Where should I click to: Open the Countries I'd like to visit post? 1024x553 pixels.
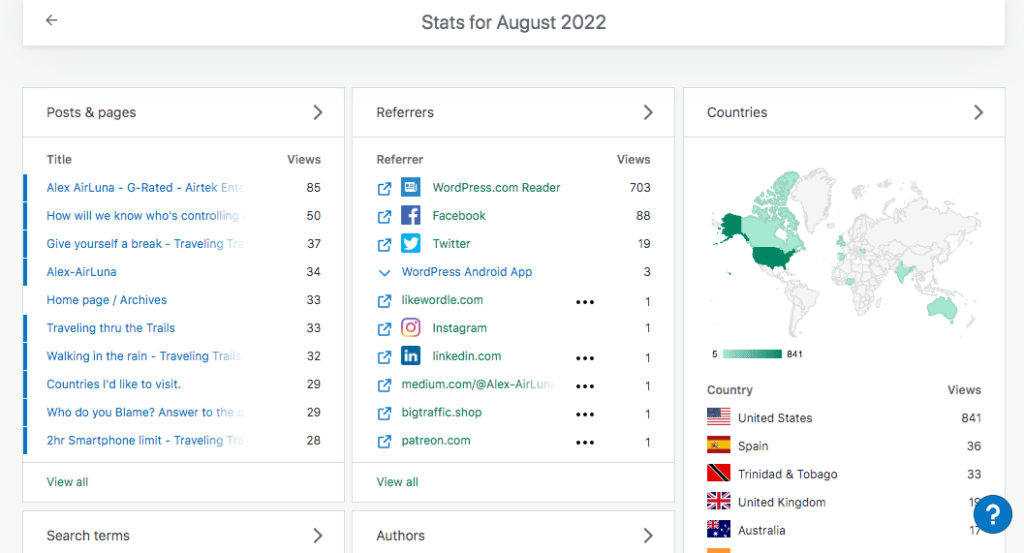113,384
